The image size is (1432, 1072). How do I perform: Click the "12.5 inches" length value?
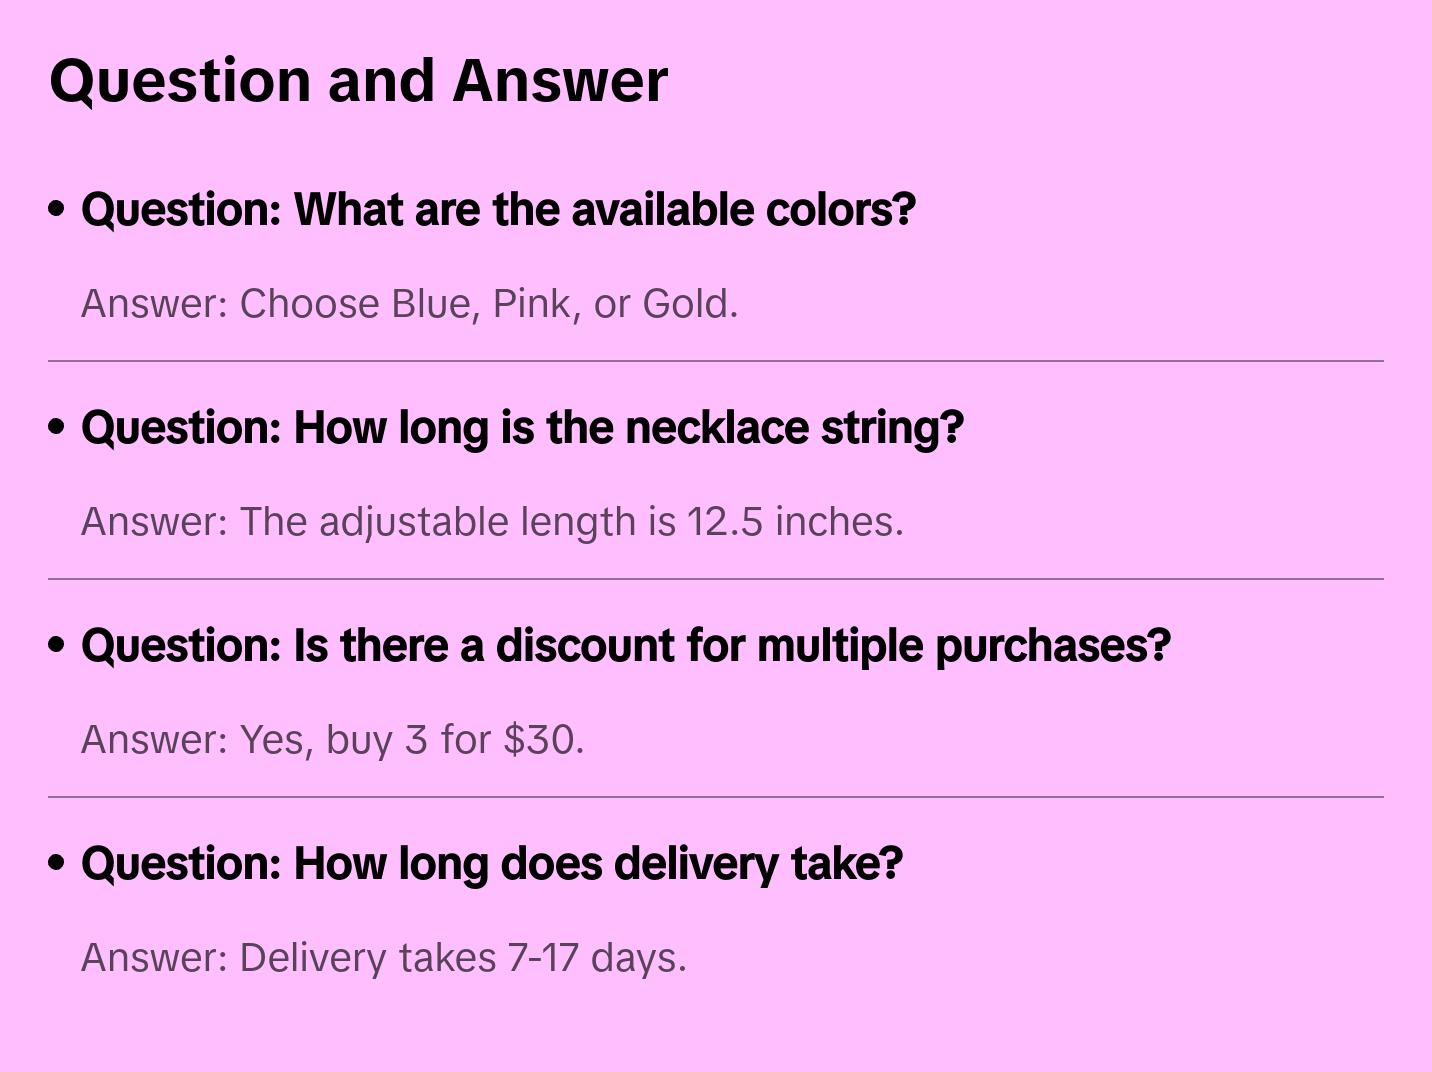[x=794, y=522]
